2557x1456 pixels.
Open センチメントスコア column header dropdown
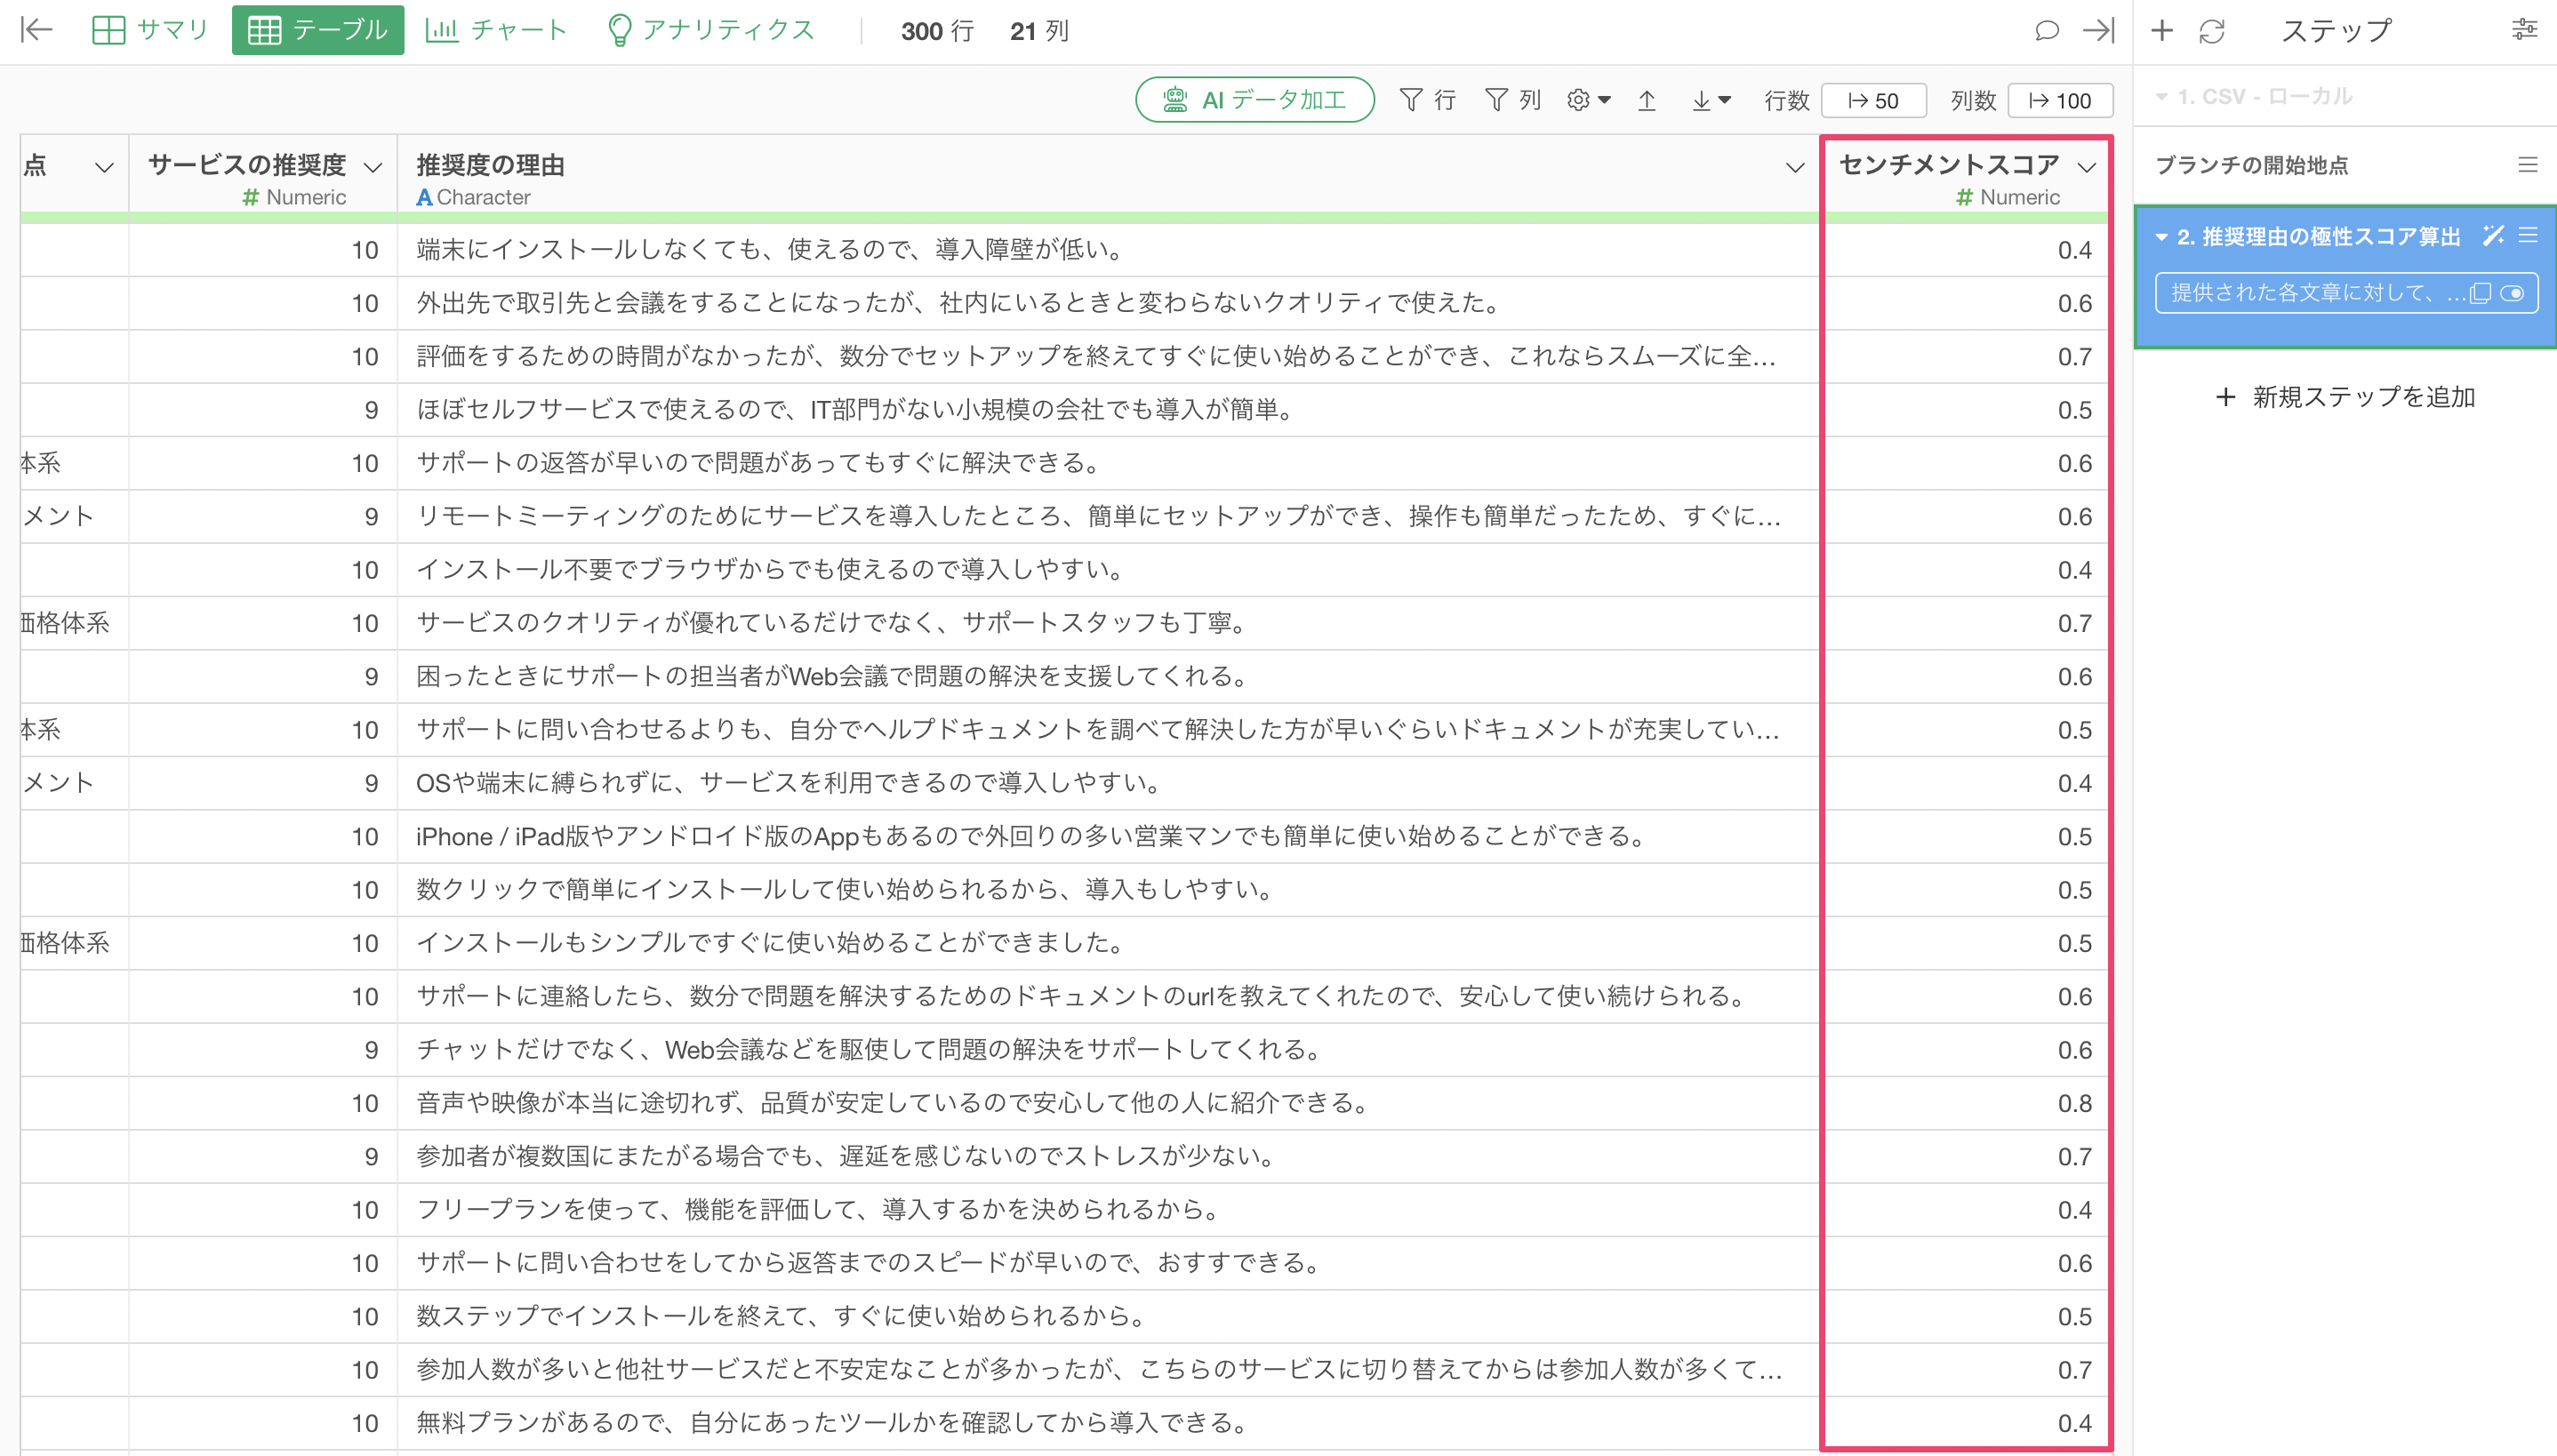(x=2085, y=167)
